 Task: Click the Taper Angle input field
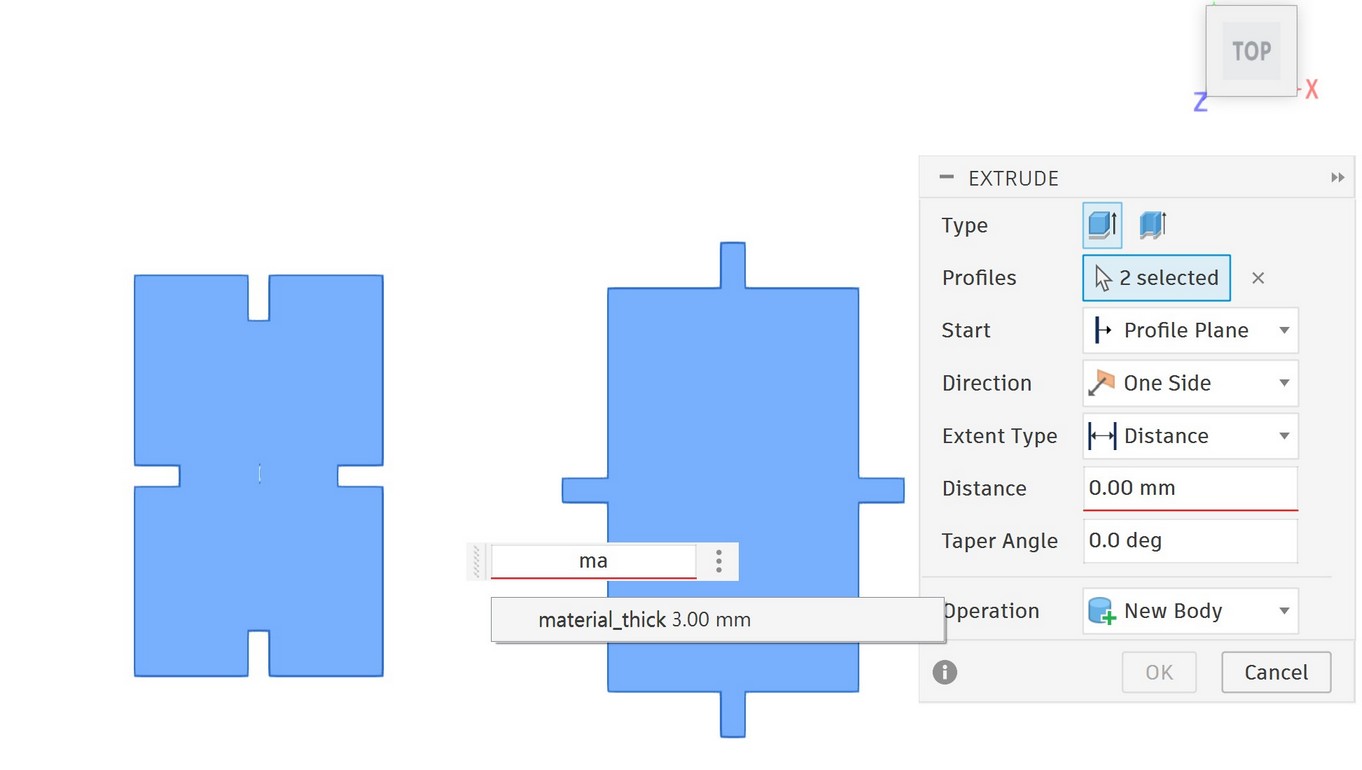point(1190,541)
